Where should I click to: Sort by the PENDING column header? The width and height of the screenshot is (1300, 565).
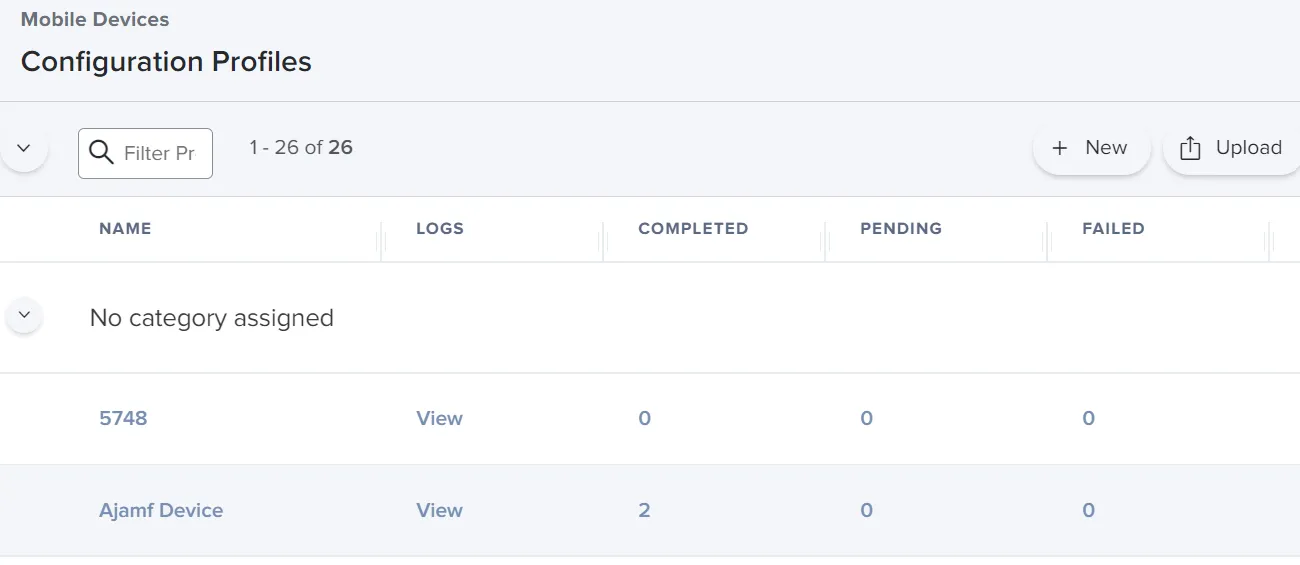pos(901,228)
